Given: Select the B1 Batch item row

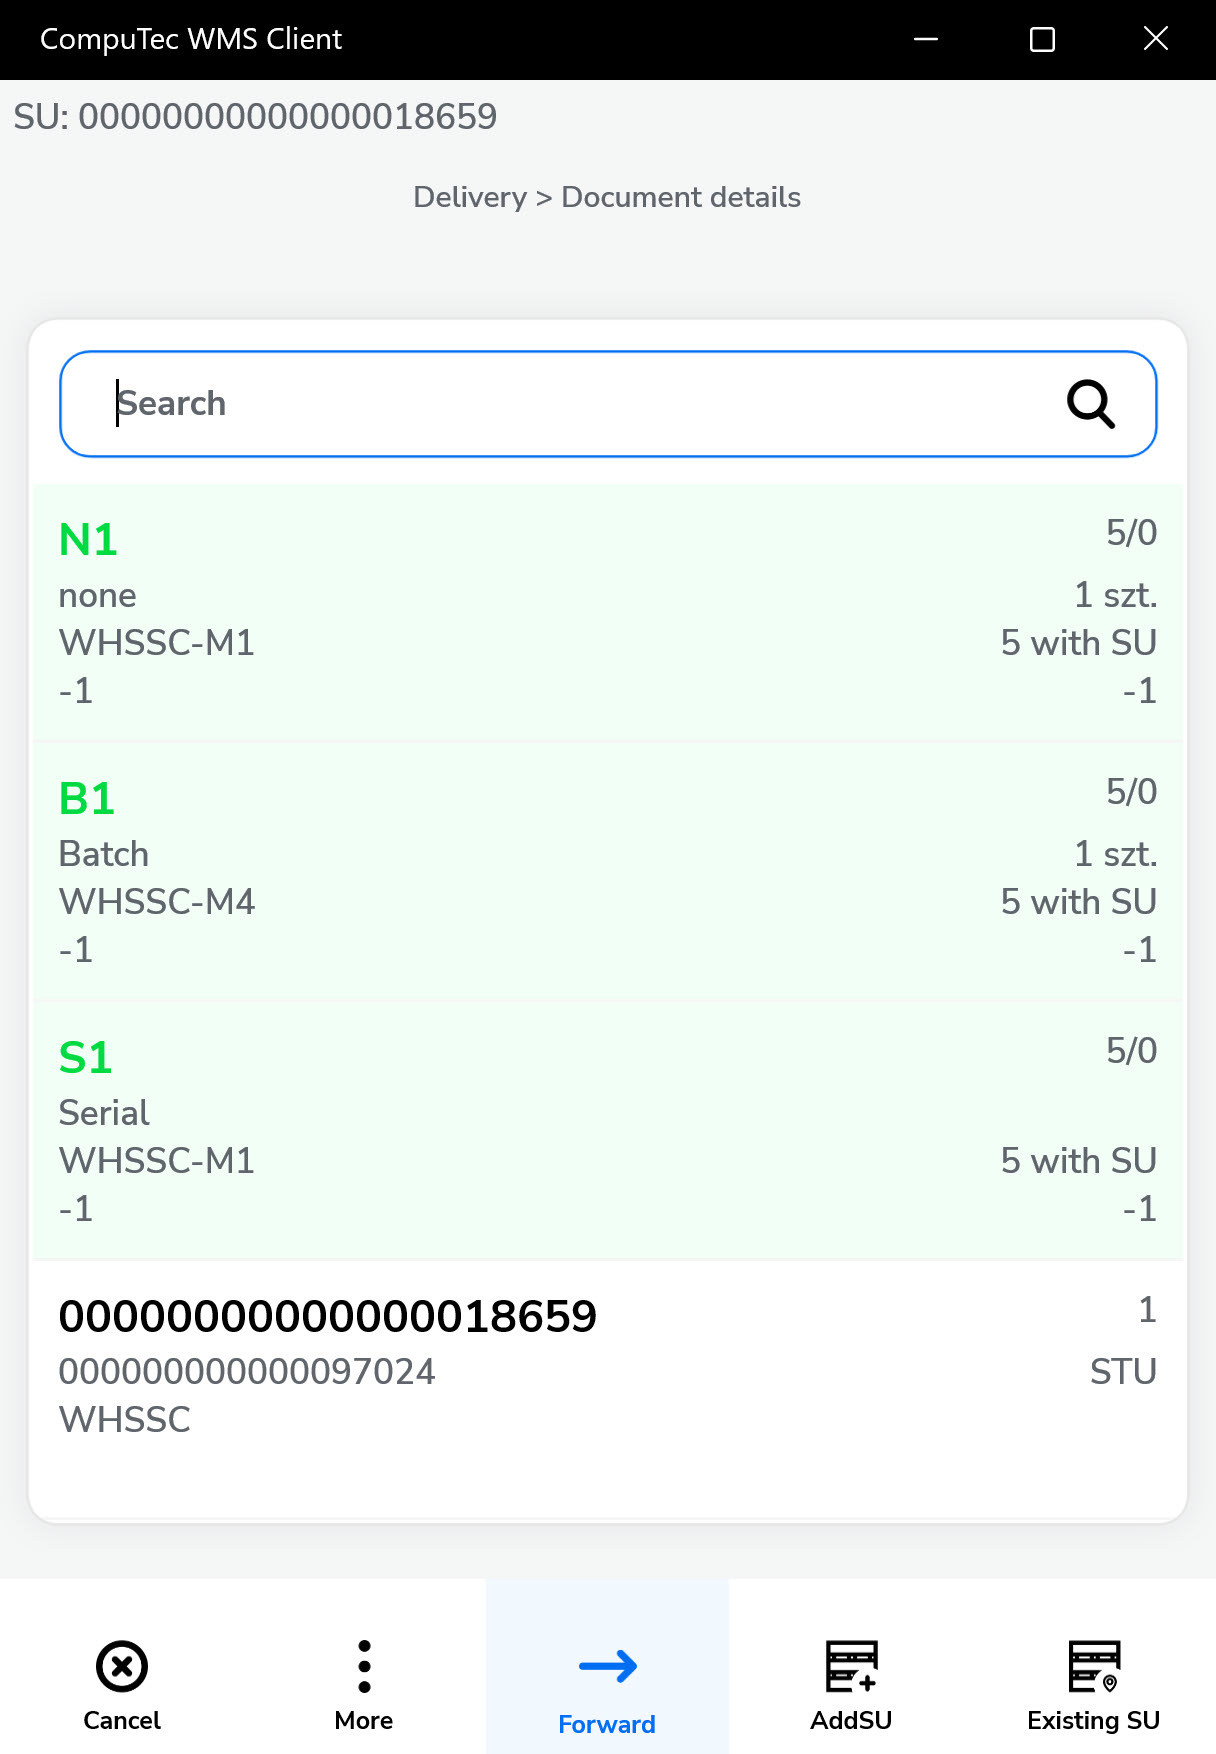Looking at the screenshot, I should [608, 872].
